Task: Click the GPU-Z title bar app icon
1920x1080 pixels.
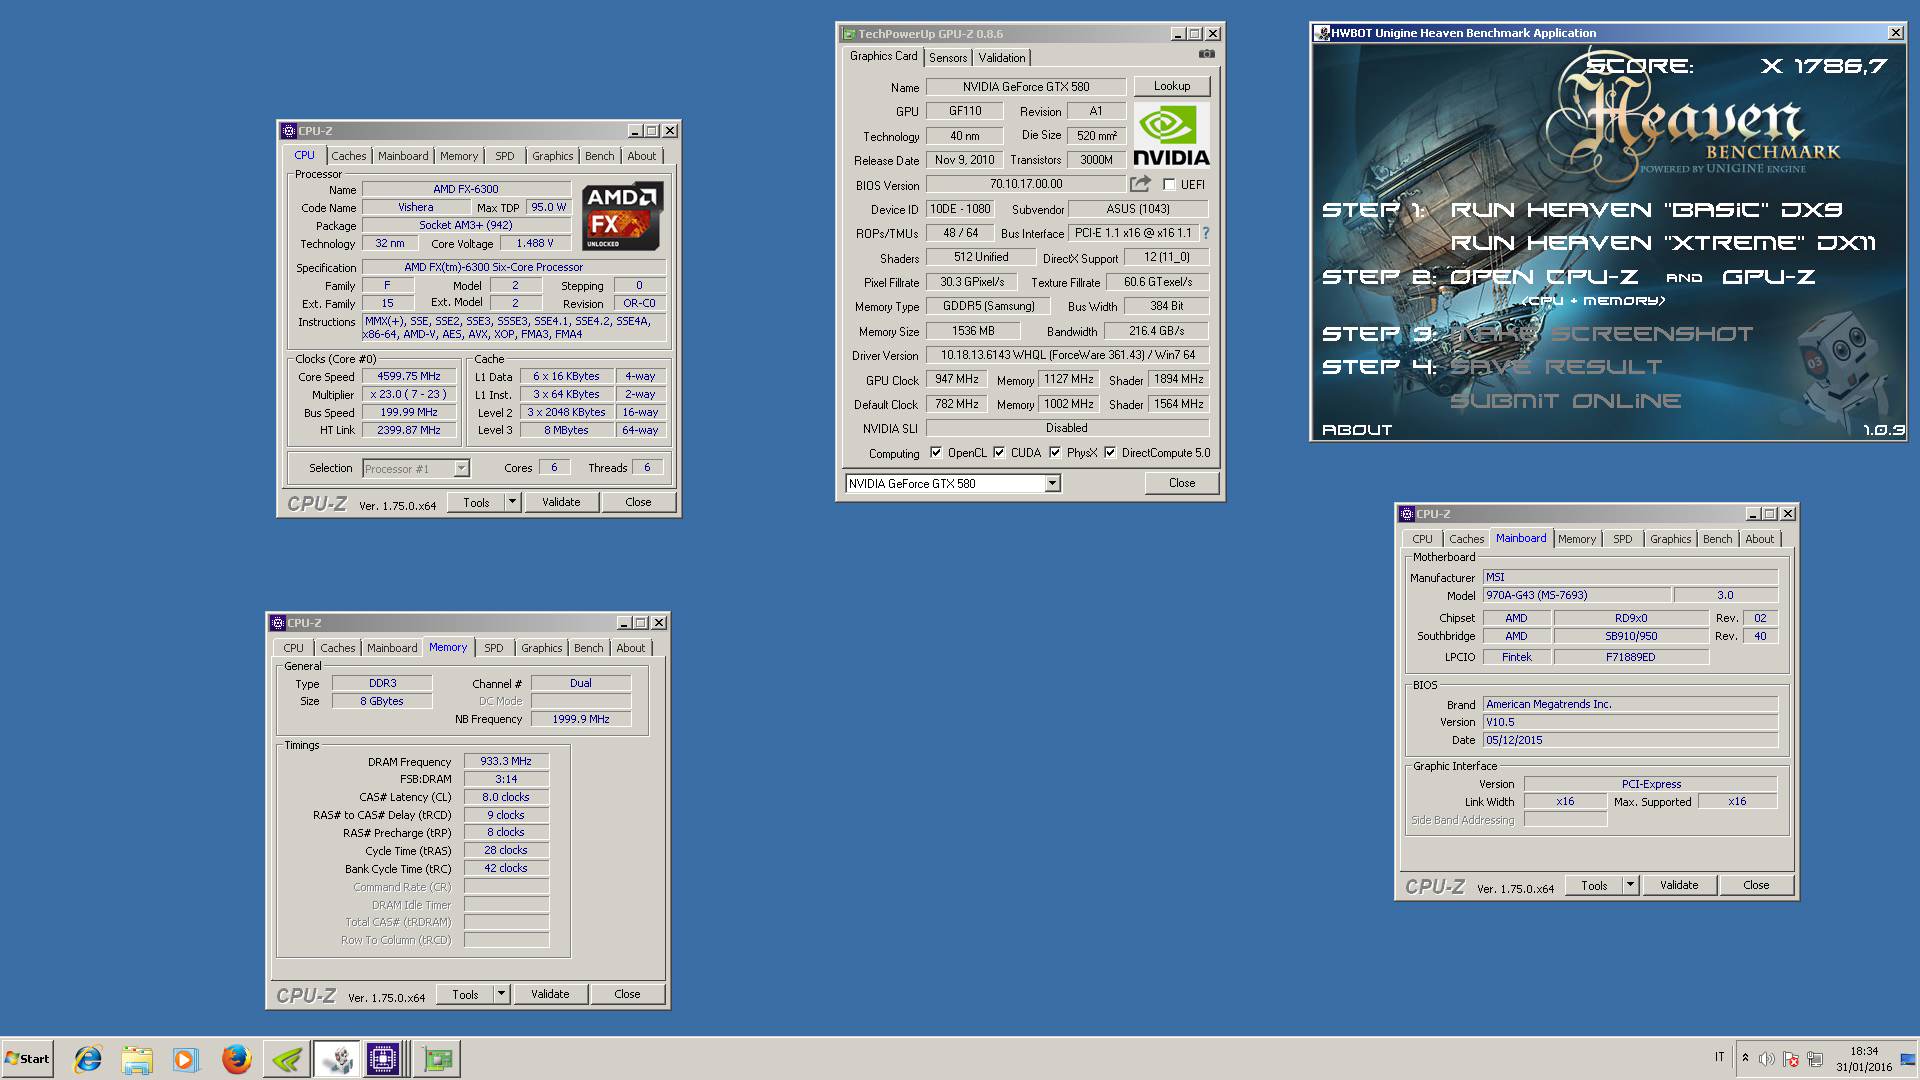Action: [849, 34]
